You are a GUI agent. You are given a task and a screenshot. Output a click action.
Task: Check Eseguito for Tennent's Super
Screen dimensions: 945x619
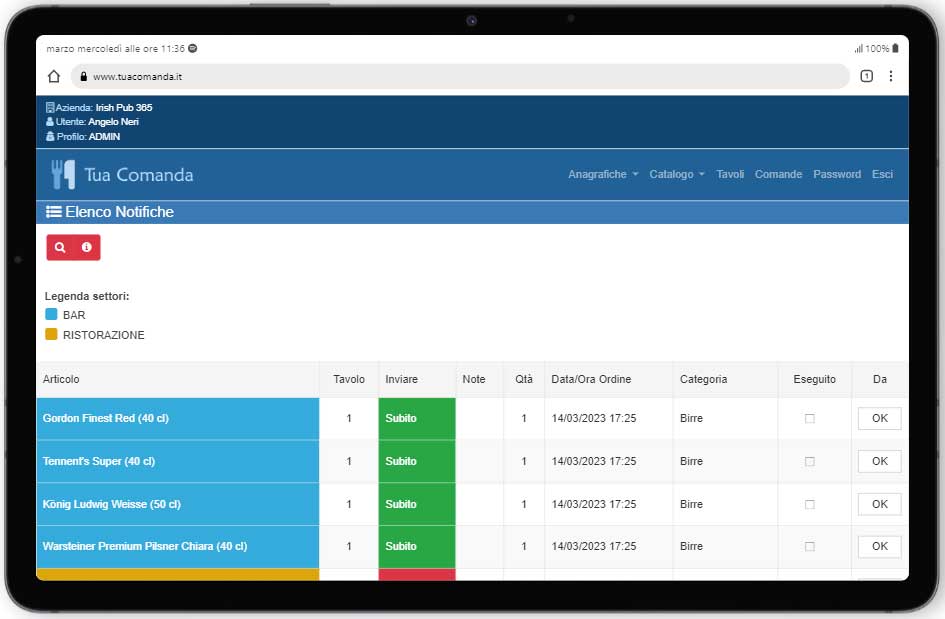click(x=809, y=461)
